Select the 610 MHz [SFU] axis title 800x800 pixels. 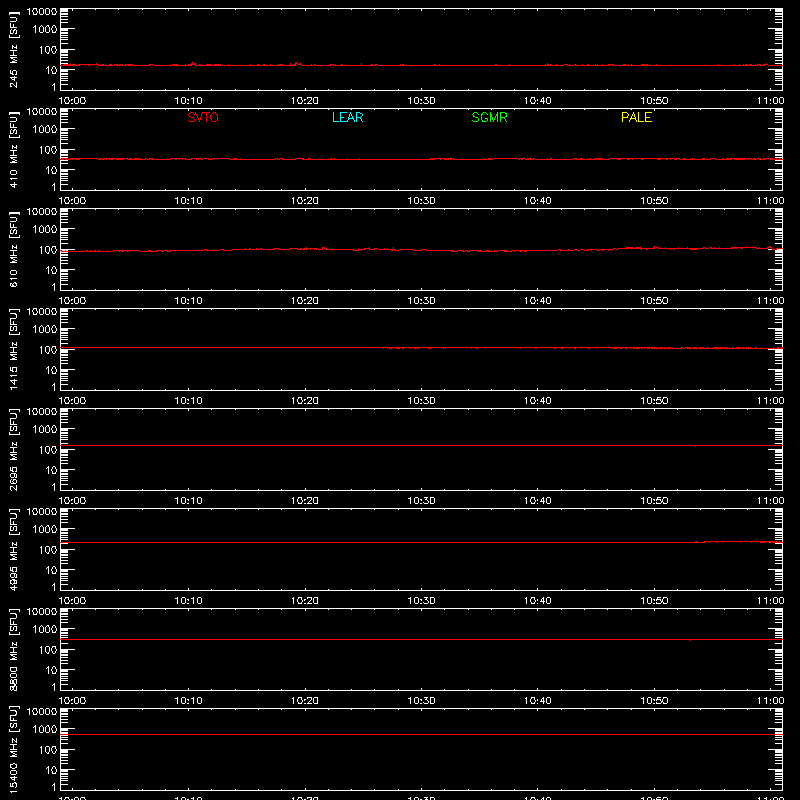click(13, 249)
